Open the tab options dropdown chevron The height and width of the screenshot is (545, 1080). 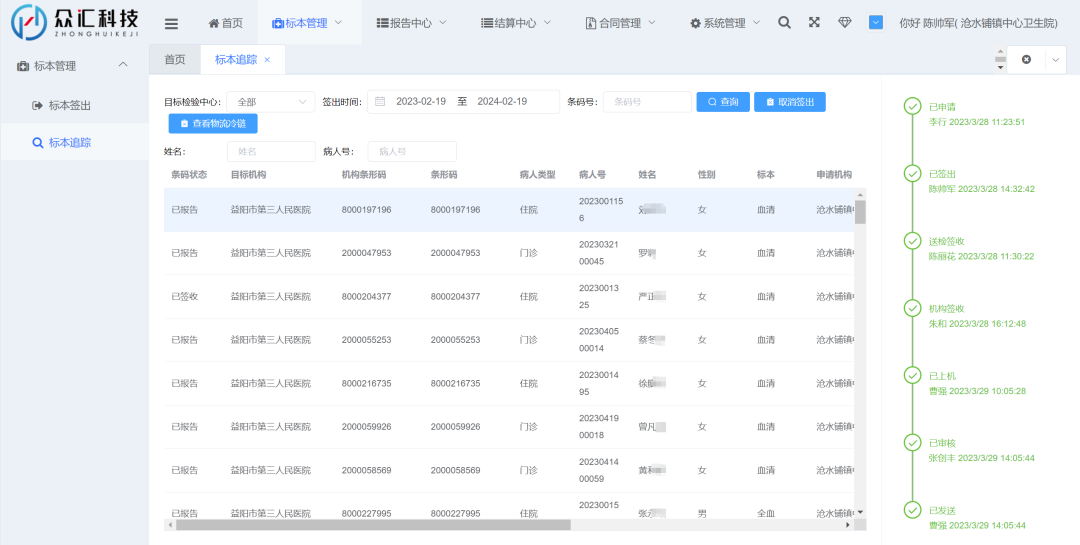1056,60
